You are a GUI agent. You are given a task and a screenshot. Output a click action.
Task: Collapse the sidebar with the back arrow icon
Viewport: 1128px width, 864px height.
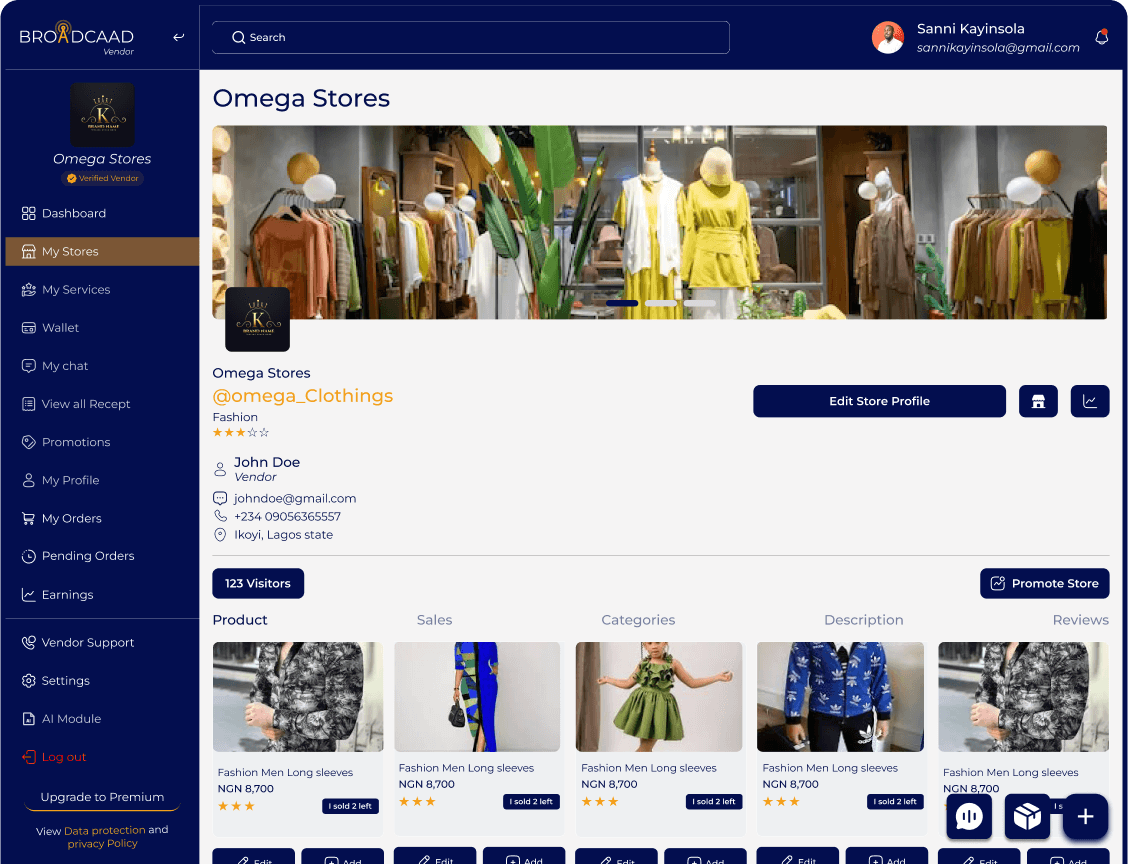click(x=179, y=36)
